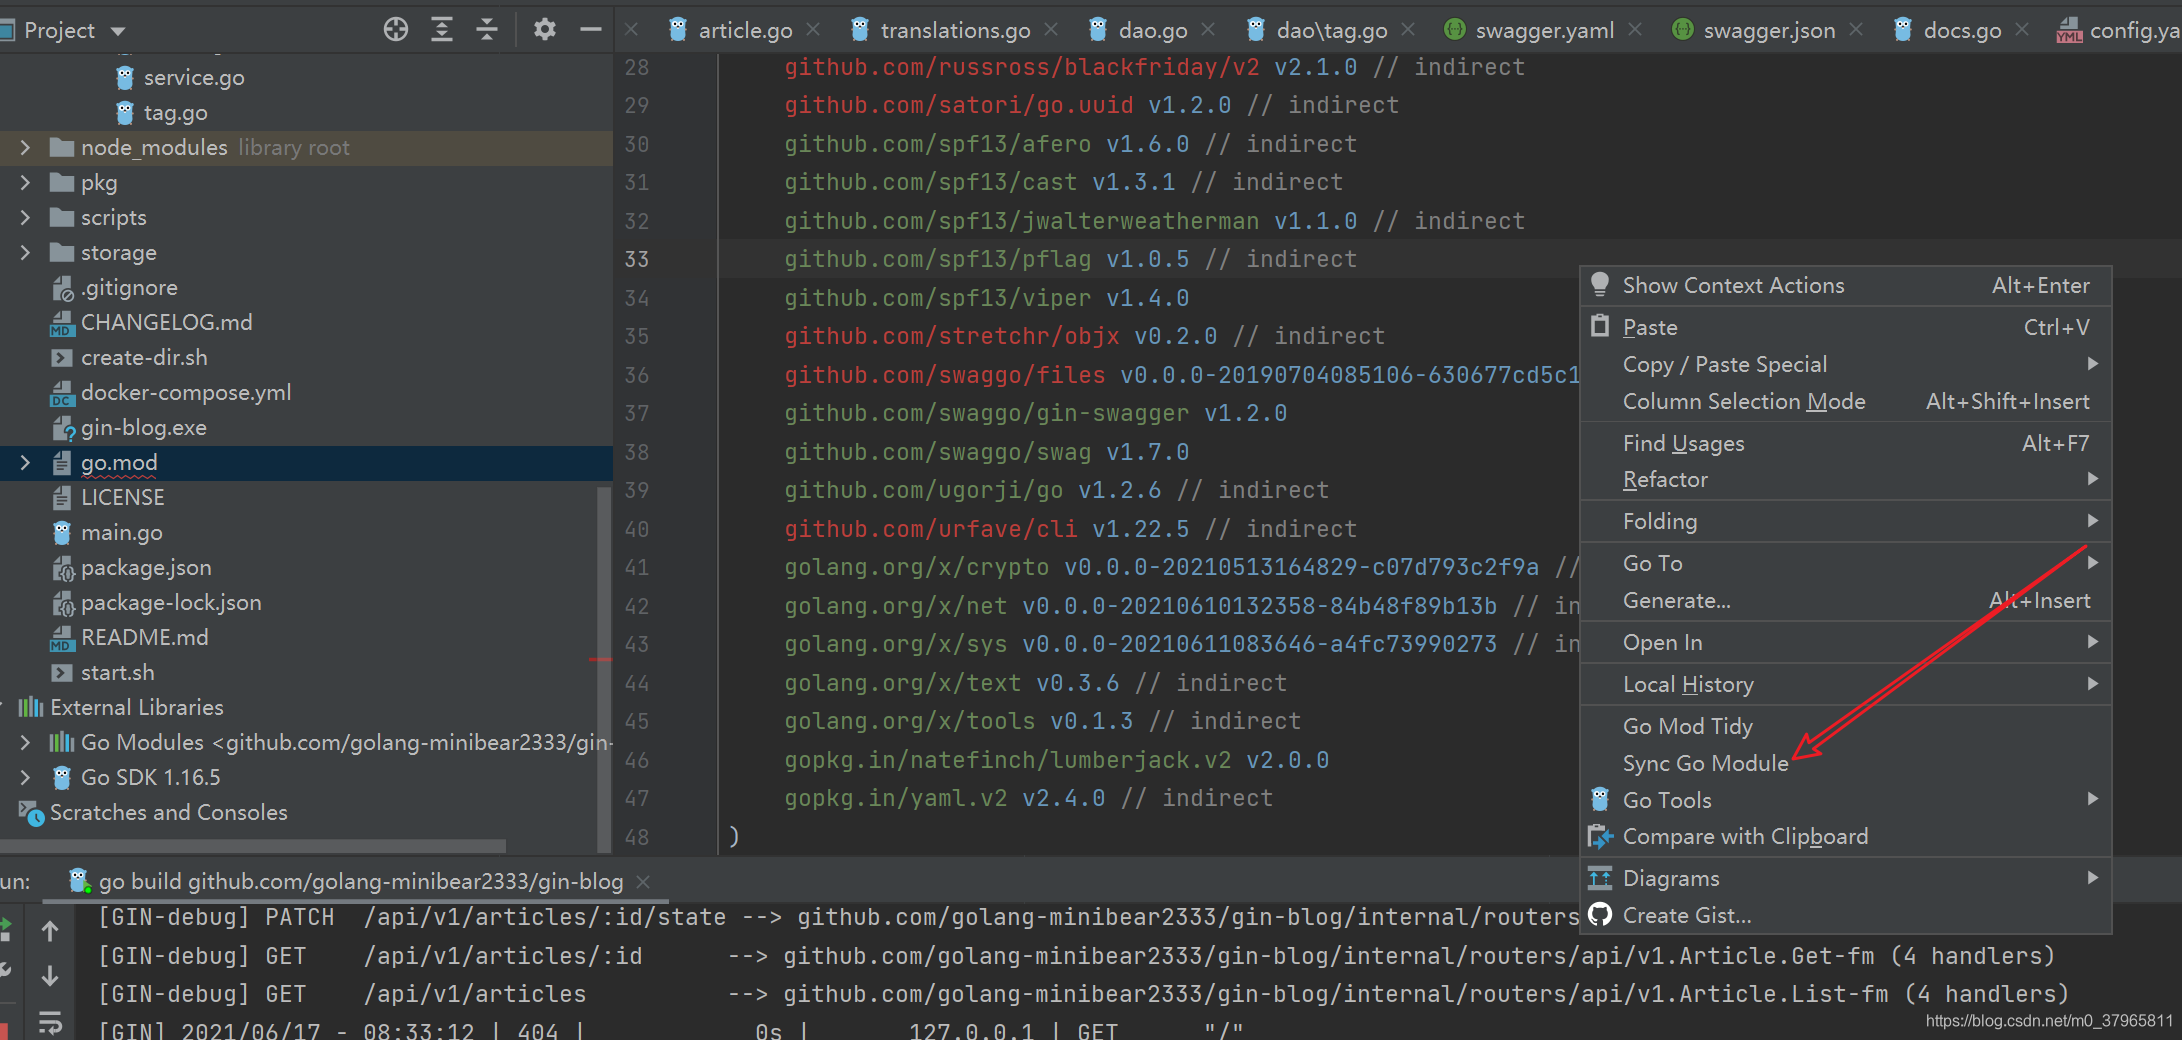The image size is (2182, 1040).
Task: Collapse all nodes in the Project tree
Action: tap(487, 29)
